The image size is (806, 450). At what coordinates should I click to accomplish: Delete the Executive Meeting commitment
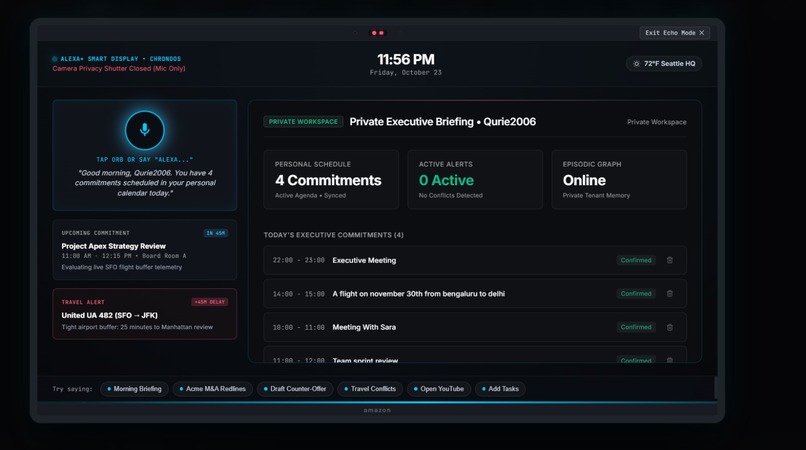[x=670, y=260]
